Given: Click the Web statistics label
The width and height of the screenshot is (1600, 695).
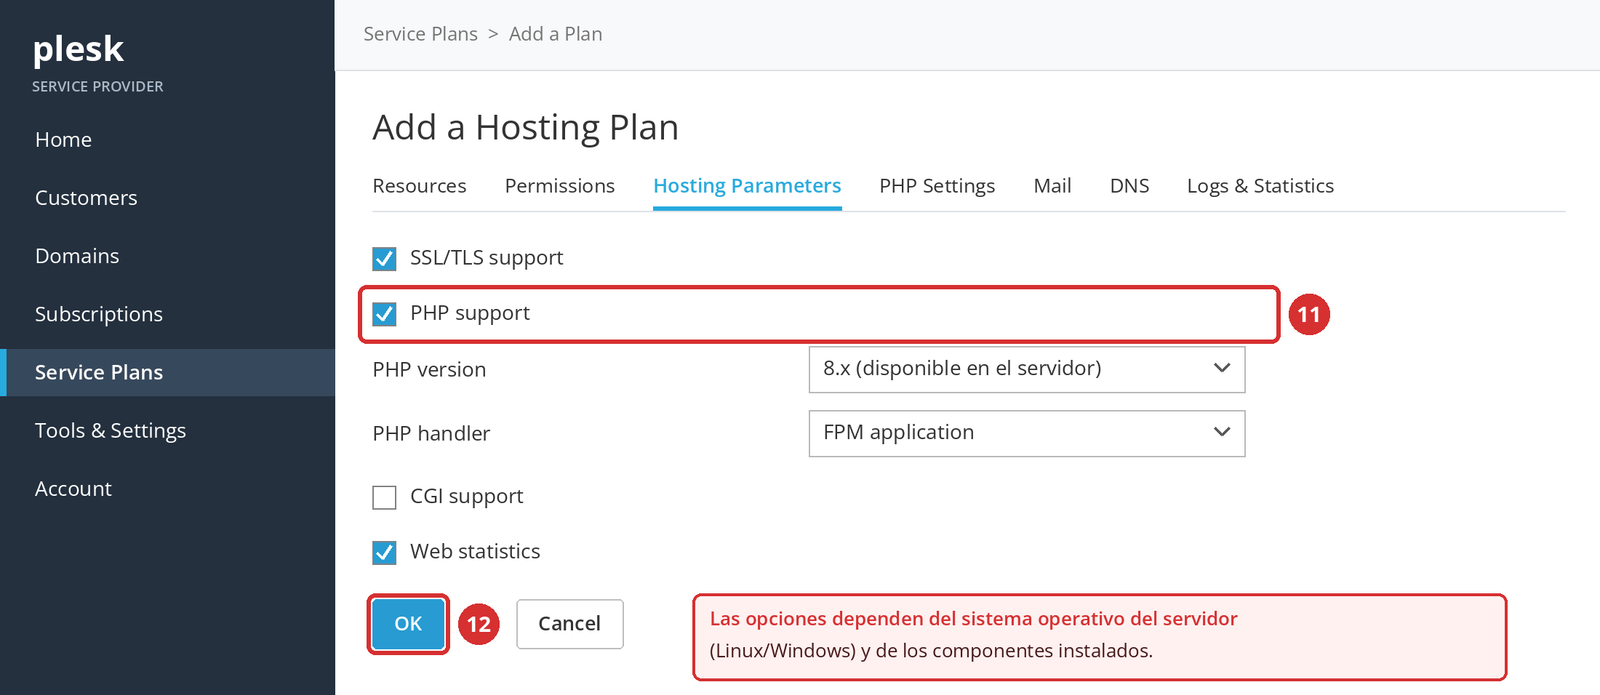Looking at the screenshot, I should [x=475, y=551].
